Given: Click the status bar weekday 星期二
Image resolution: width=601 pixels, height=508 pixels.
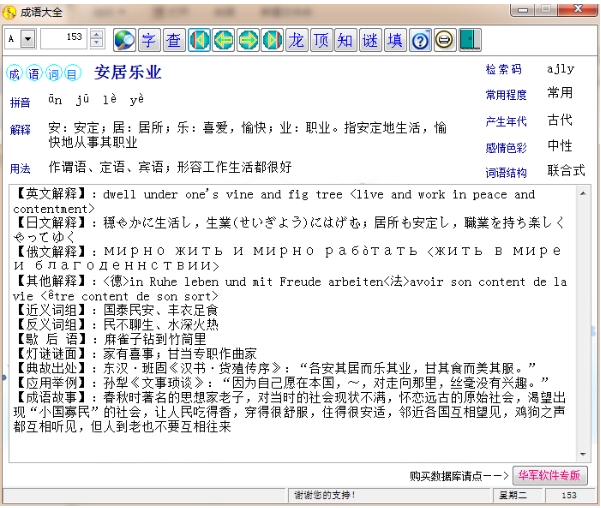Looking at the screenshot, I should coord(513,495).
